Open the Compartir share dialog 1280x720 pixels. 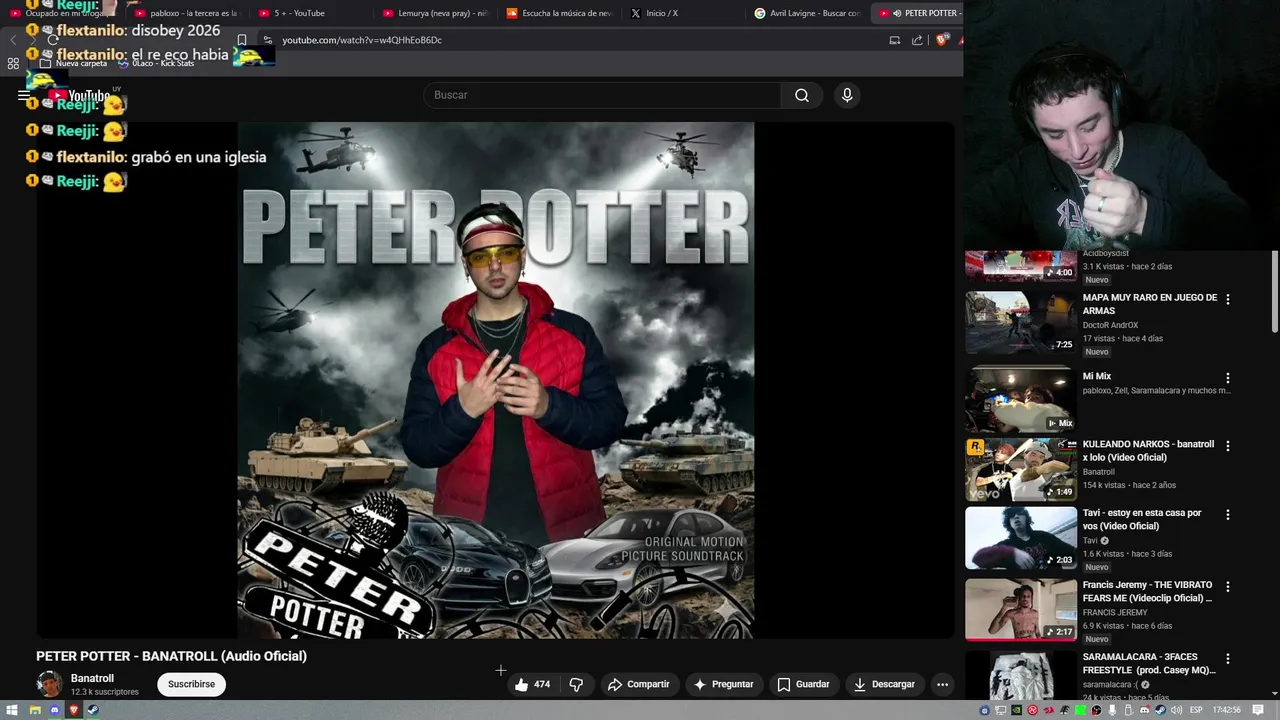click(x=638, y=684)
